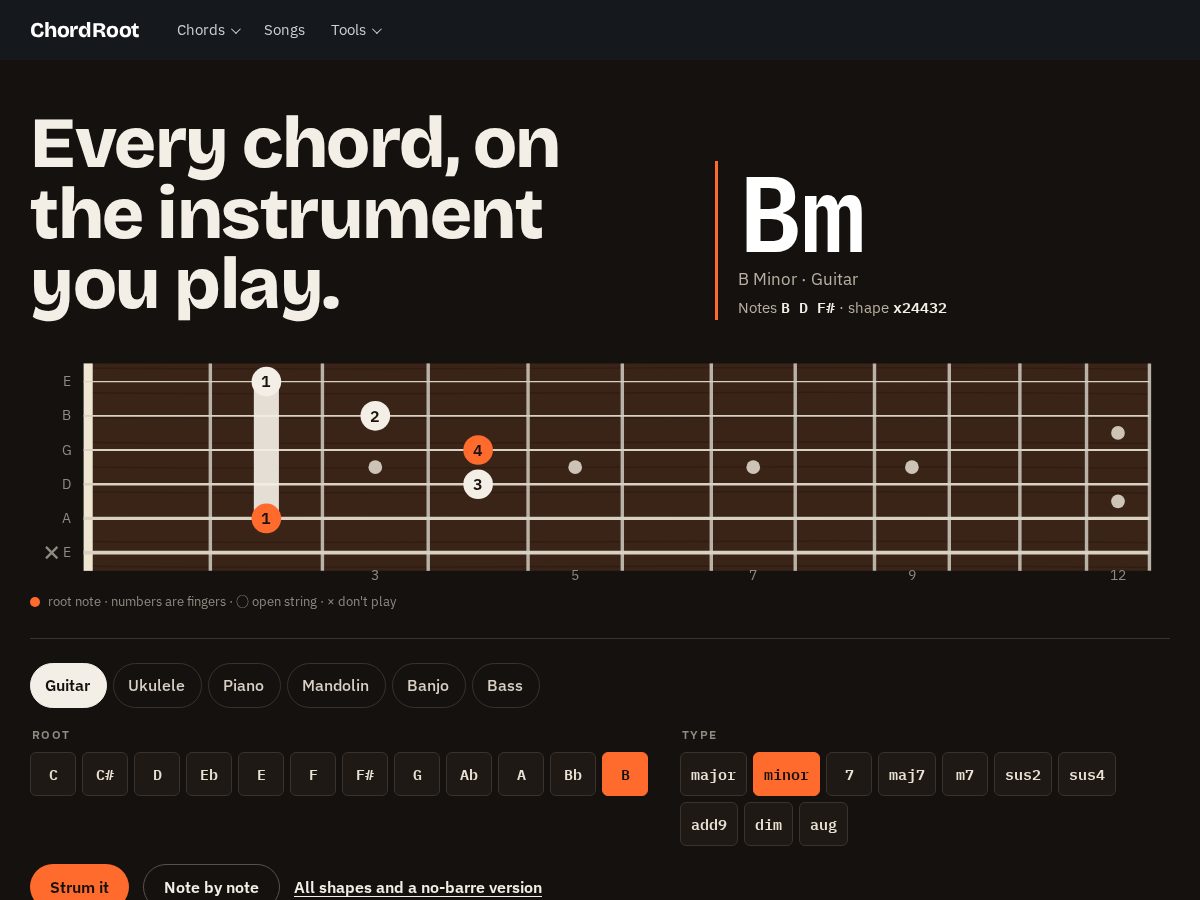Choose the sus4 chord type
The image size is (1200, 900).
[x=1087, y=774]
